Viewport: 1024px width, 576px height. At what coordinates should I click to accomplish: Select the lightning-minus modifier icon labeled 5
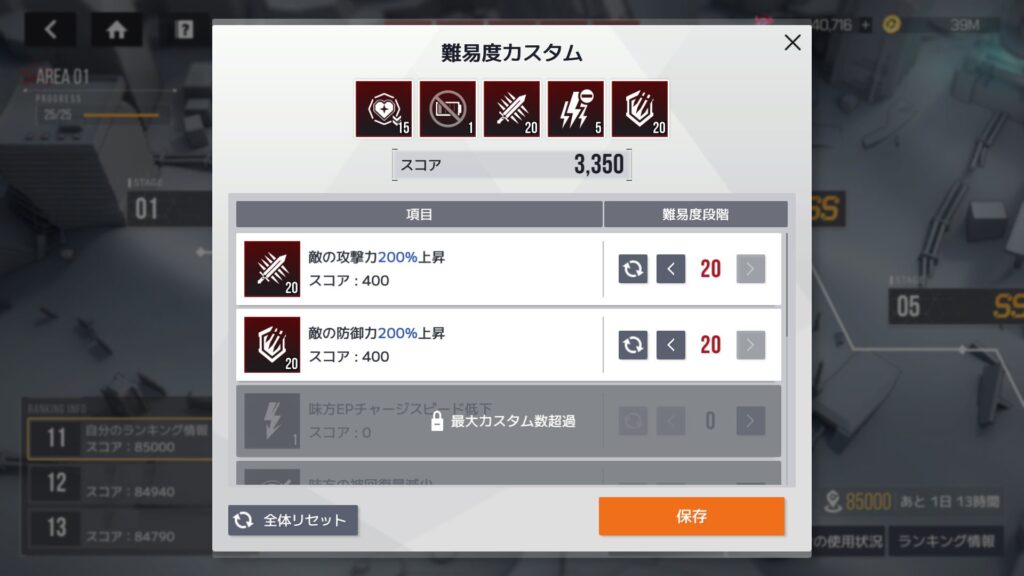point(575,109)
